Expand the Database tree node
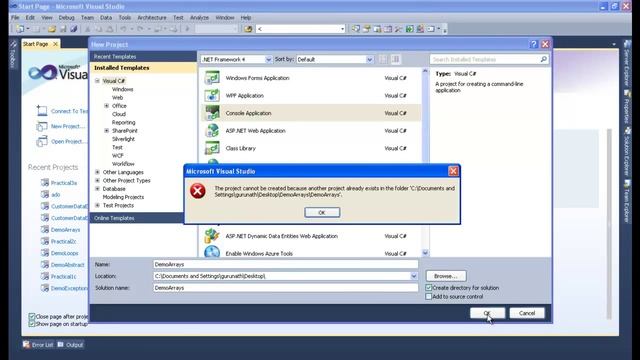Image resolution: width=640 pixels, height=360 pixels. click(x=98, y=189)
